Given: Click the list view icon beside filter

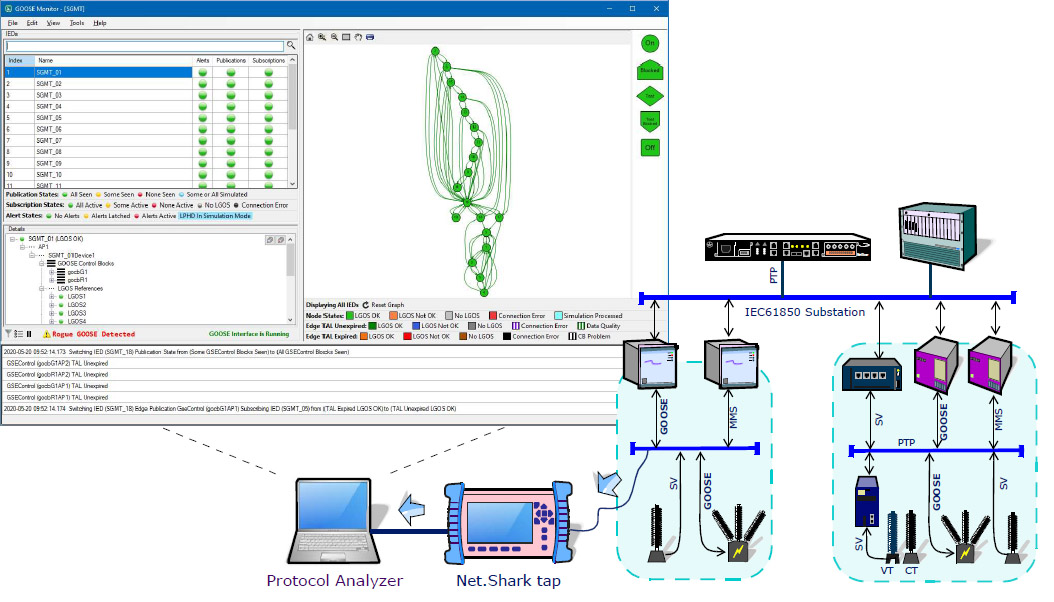Looking at the screenshot, I should [x=19, y=334].
